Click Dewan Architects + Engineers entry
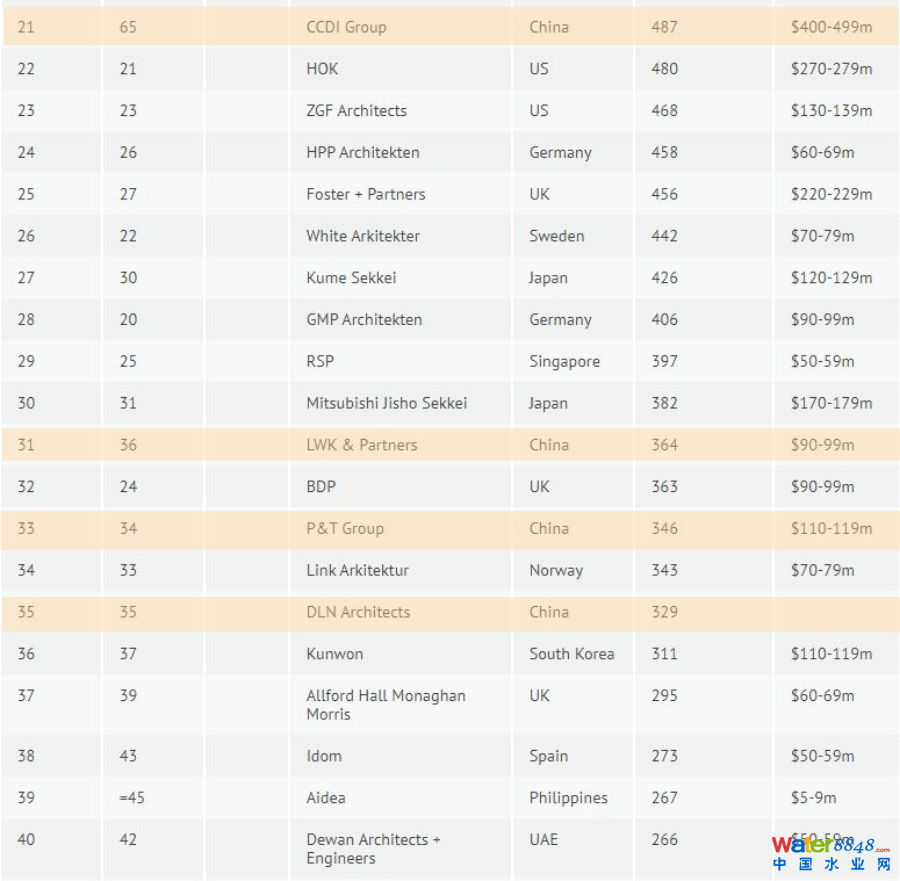 (373, 848)
